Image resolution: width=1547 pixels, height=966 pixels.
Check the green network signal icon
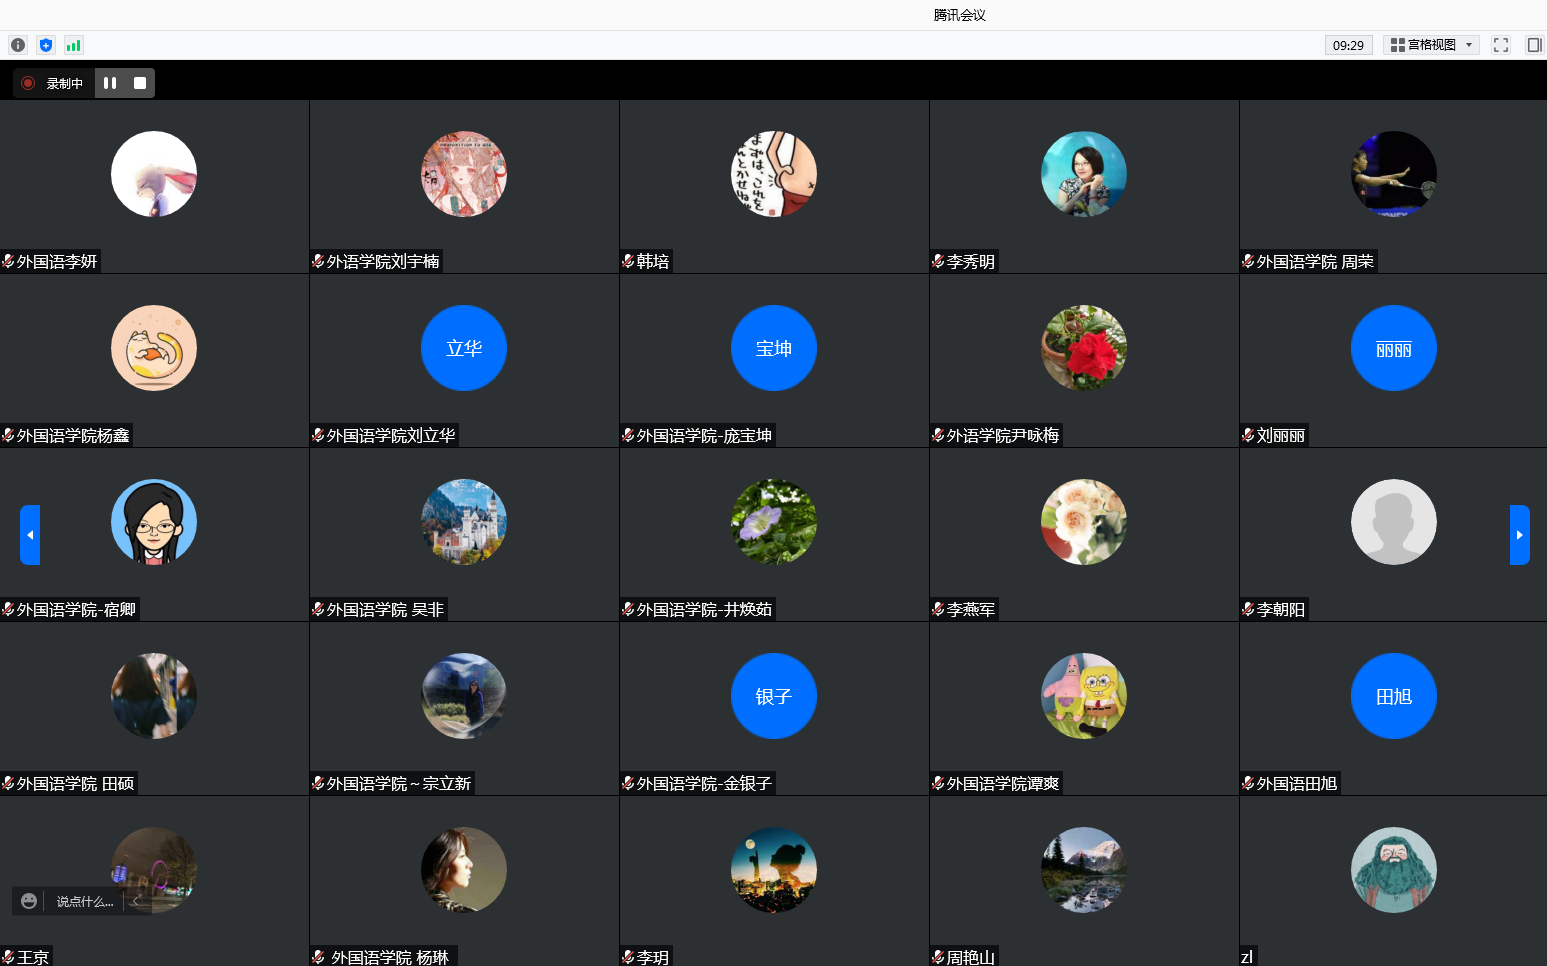pos(73,45)
